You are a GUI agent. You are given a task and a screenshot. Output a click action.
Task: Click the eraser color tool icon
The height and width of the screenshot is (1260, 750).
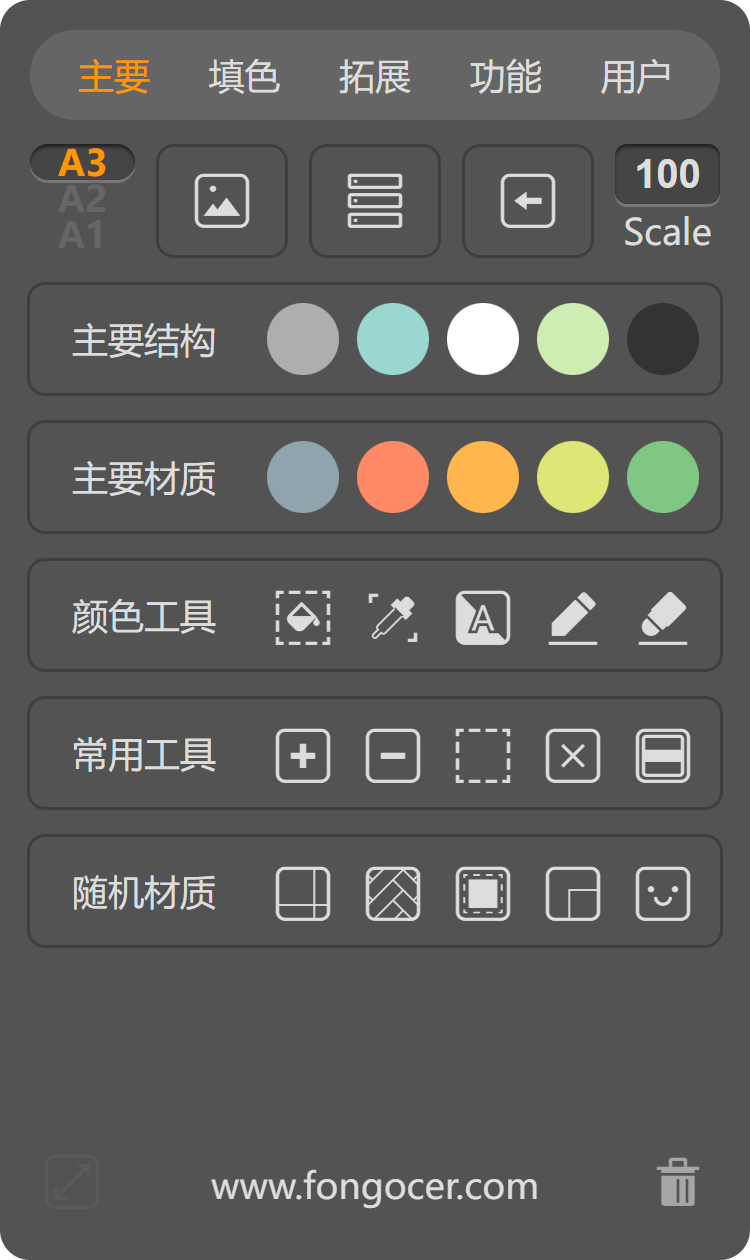(x=663, y=617)
